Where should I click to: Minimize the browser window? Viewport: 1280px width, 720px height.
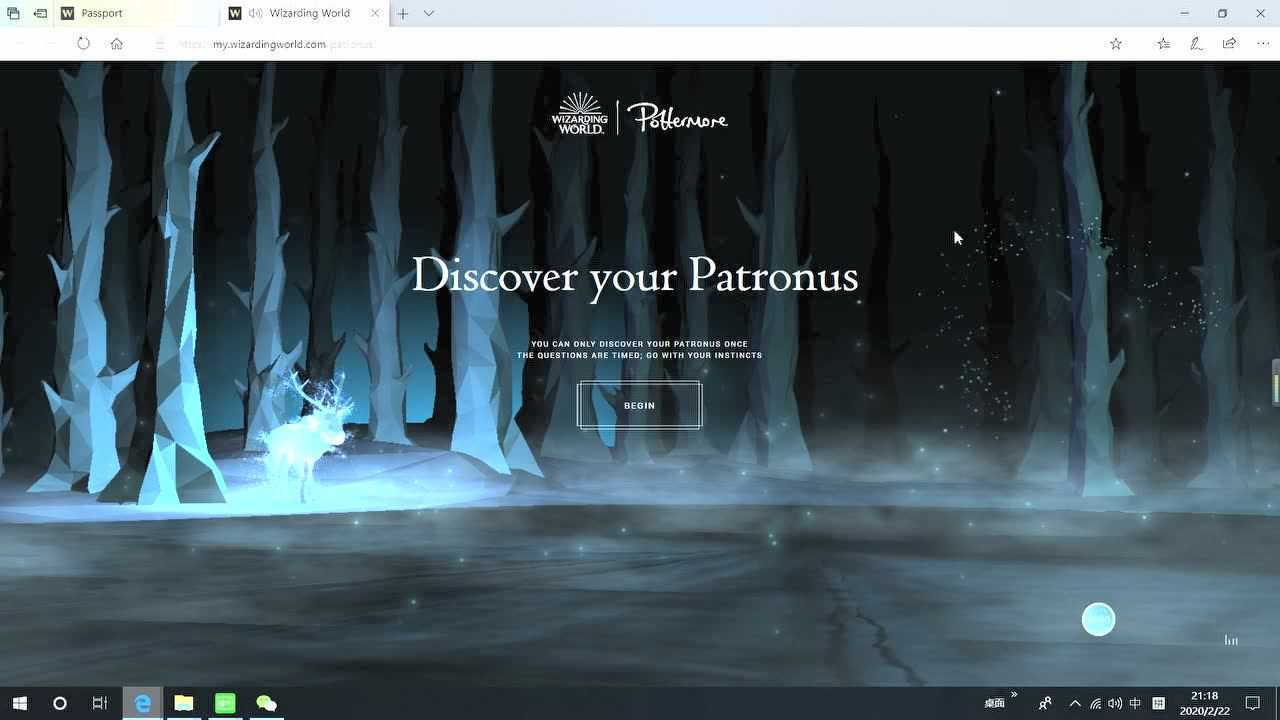(1184, 13)
